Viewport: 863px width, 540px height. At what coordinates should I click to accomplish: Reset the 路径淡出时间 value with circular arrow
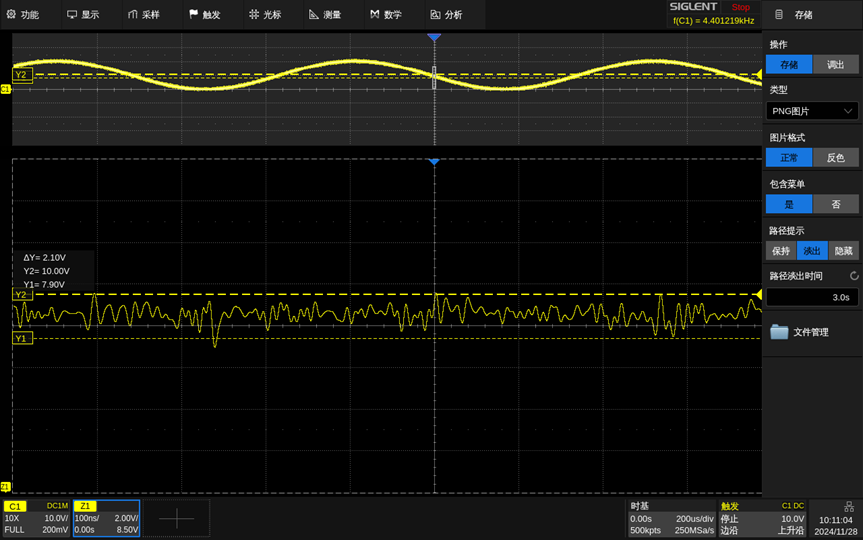click(853, 276)
